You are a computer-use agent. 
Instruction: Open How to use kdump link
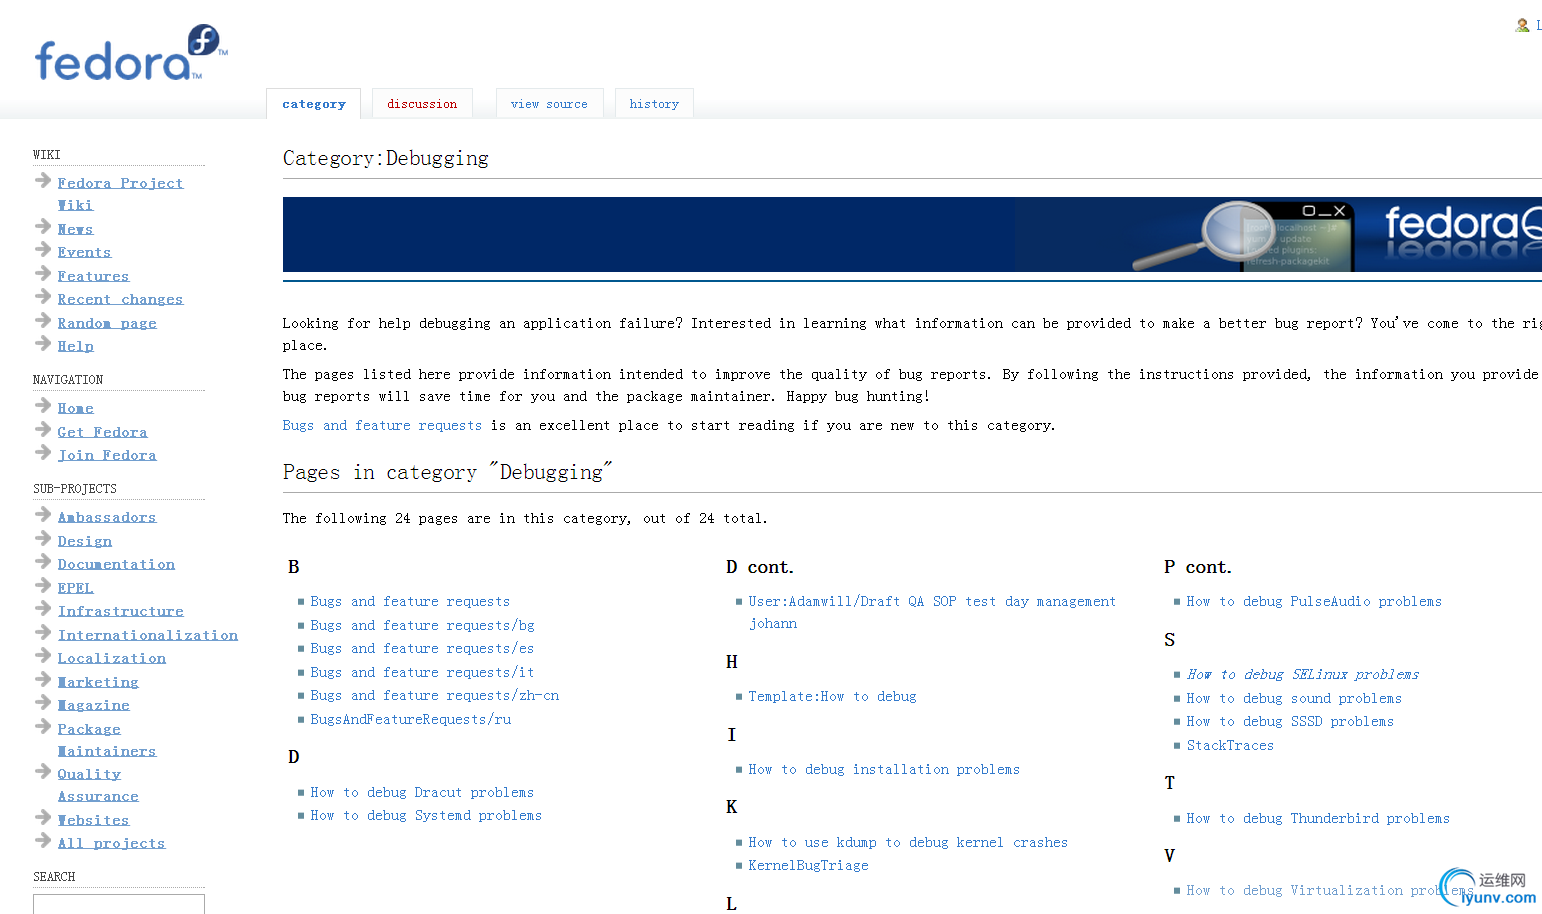pos(908,842)
